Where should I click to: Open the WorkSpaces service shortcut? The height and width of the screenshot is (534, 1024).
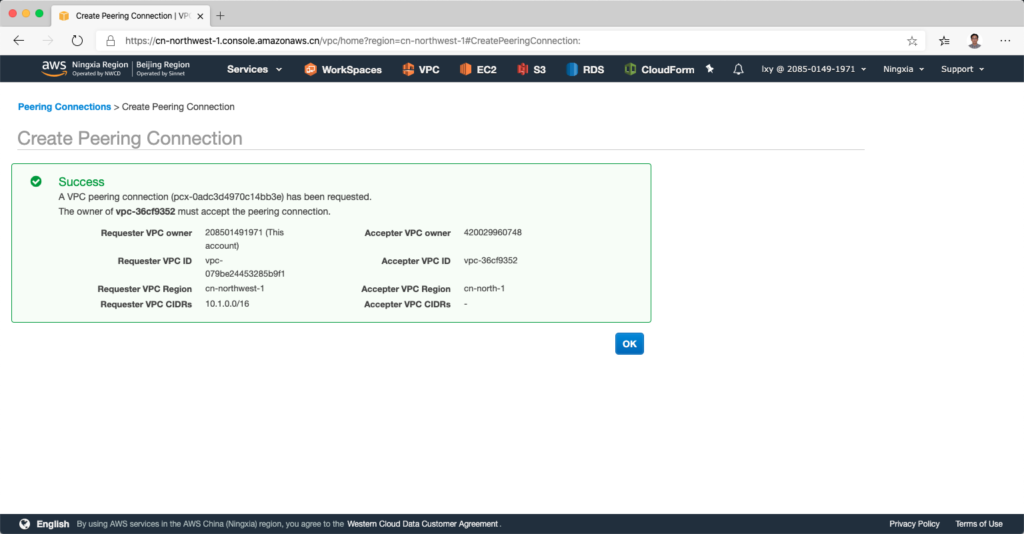(343, 69)
